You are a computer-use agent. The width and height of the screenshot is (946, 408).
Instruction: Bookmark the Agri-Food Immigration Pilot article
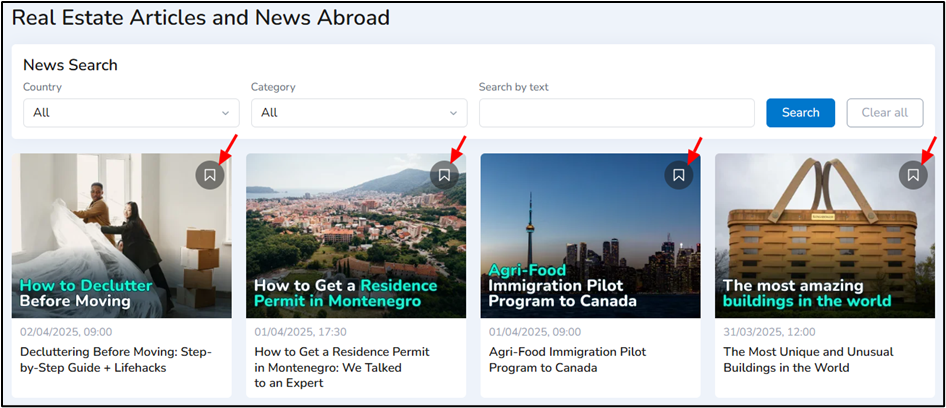pos(679,175)
